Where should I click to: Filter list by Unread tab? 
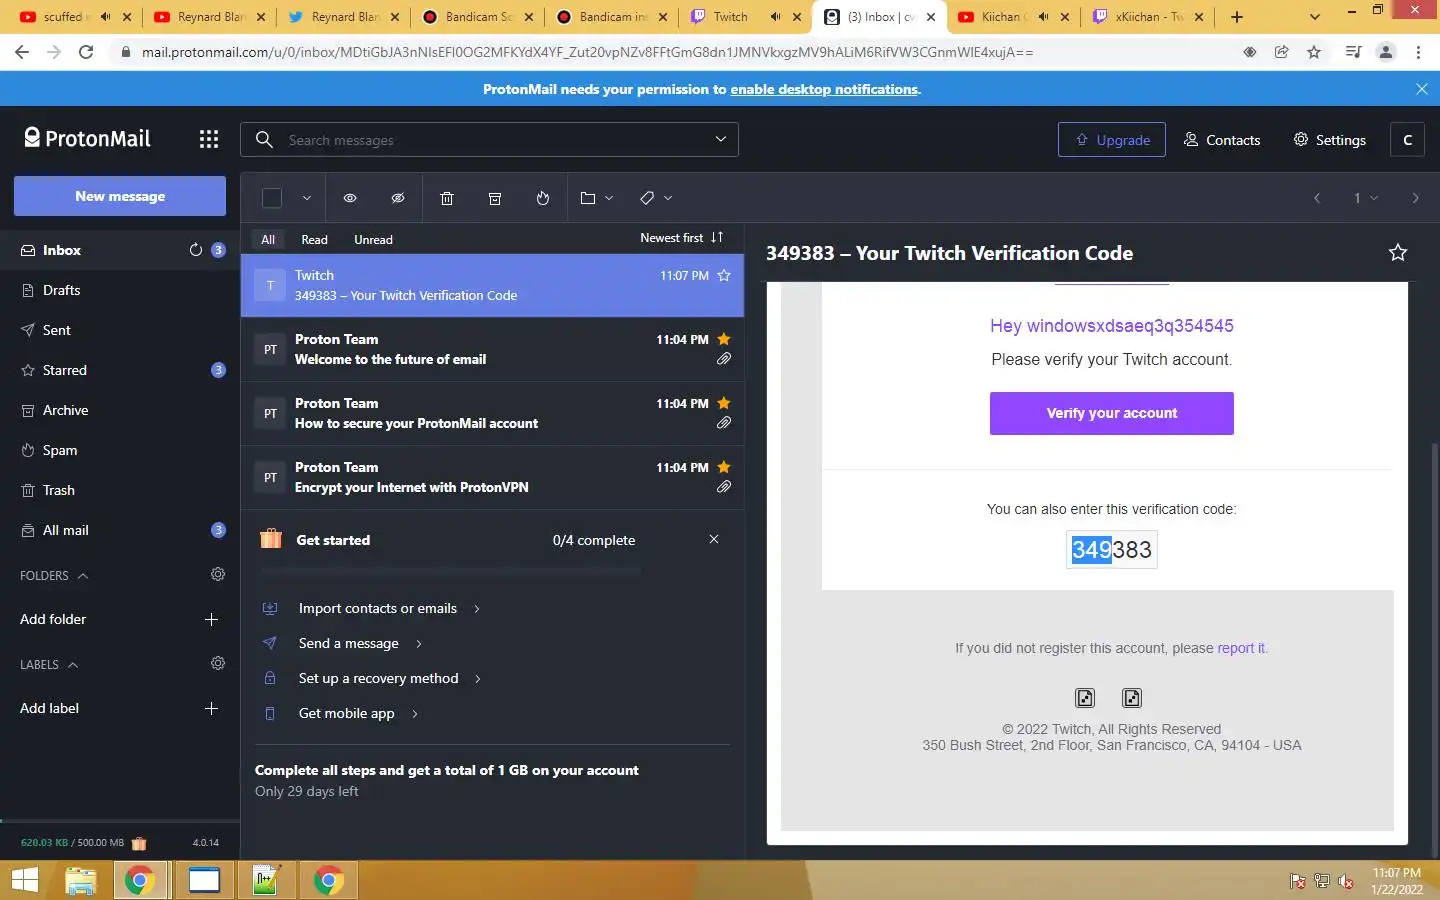click(373, 239)
